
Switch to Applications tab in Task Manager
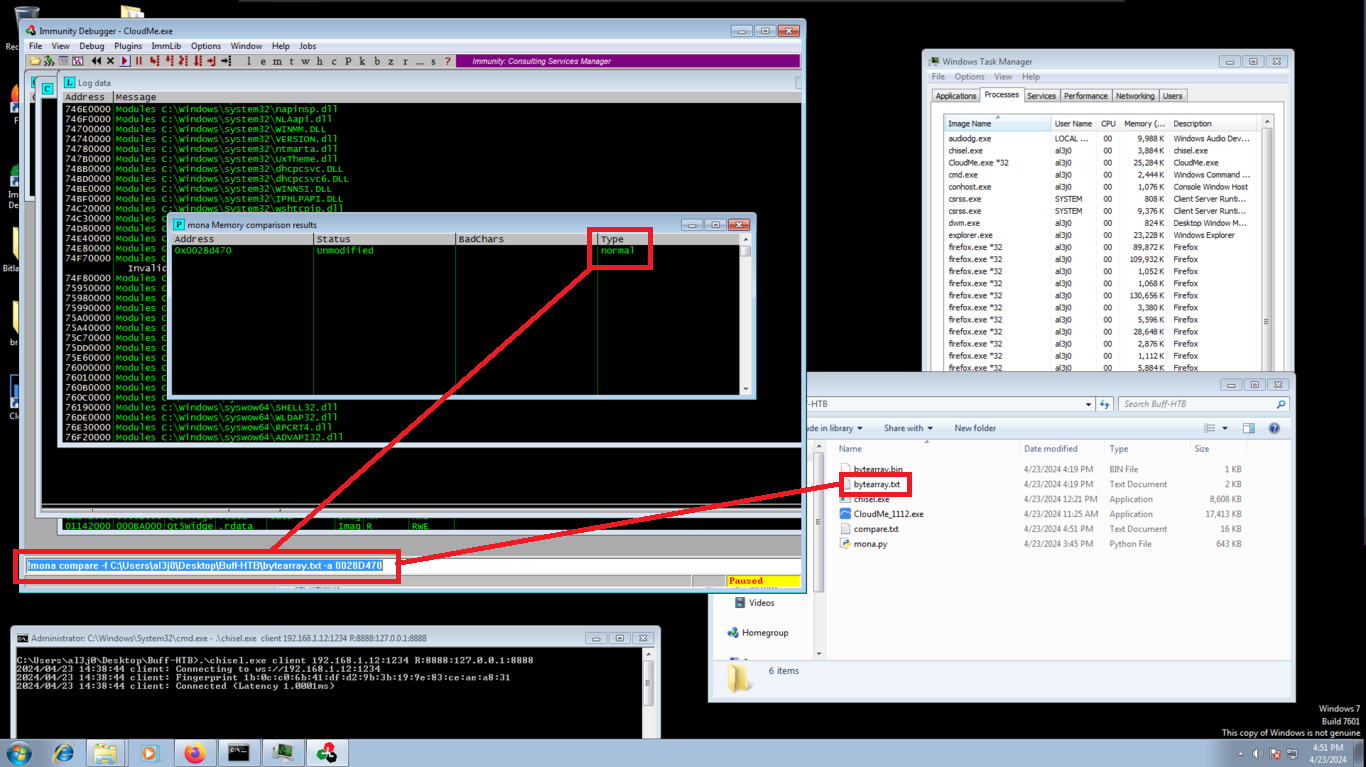point(955,96)
